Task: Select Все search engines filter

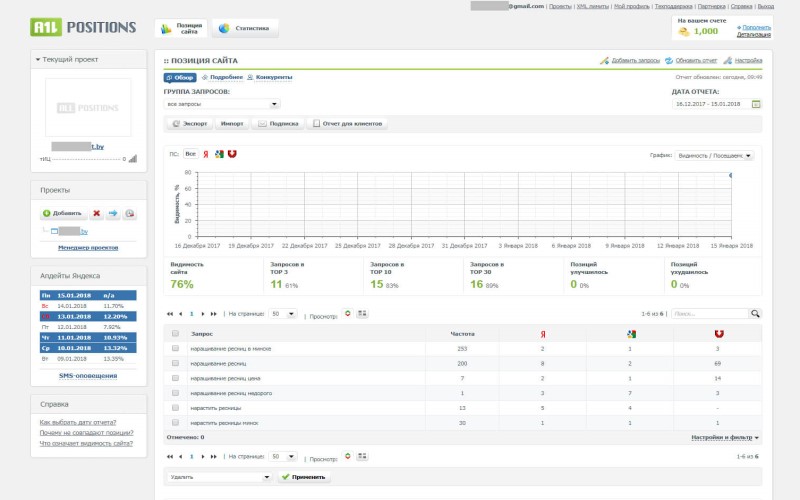Action: pos(190,154)
